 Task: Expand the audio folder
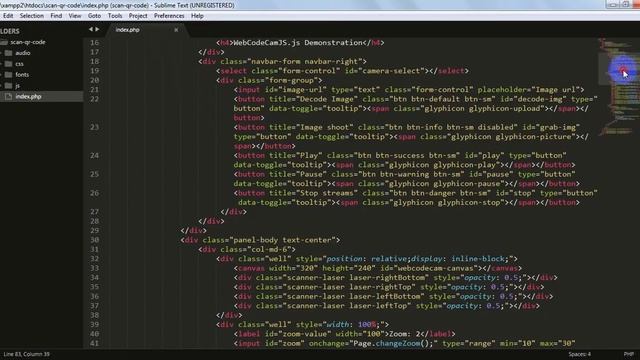tap(1, 53)
